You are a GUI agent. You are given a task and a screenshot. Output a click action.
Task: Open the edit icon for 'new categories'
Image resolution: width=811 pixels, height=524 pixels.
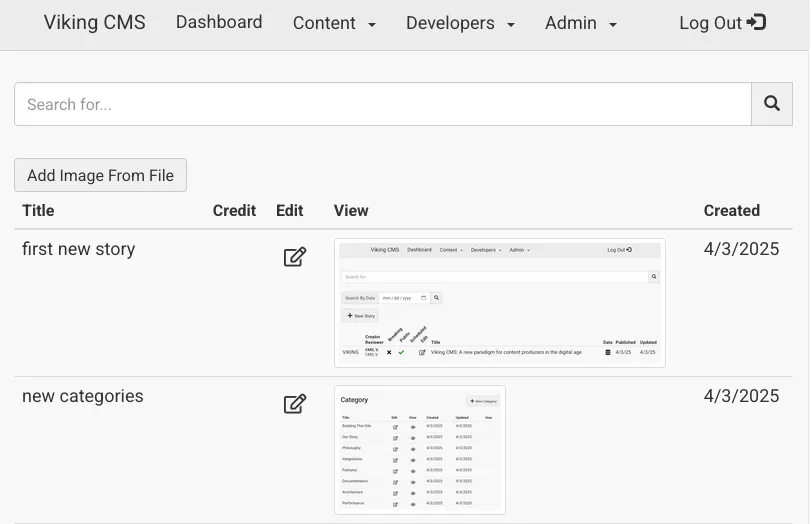click(x=294, y=404)
